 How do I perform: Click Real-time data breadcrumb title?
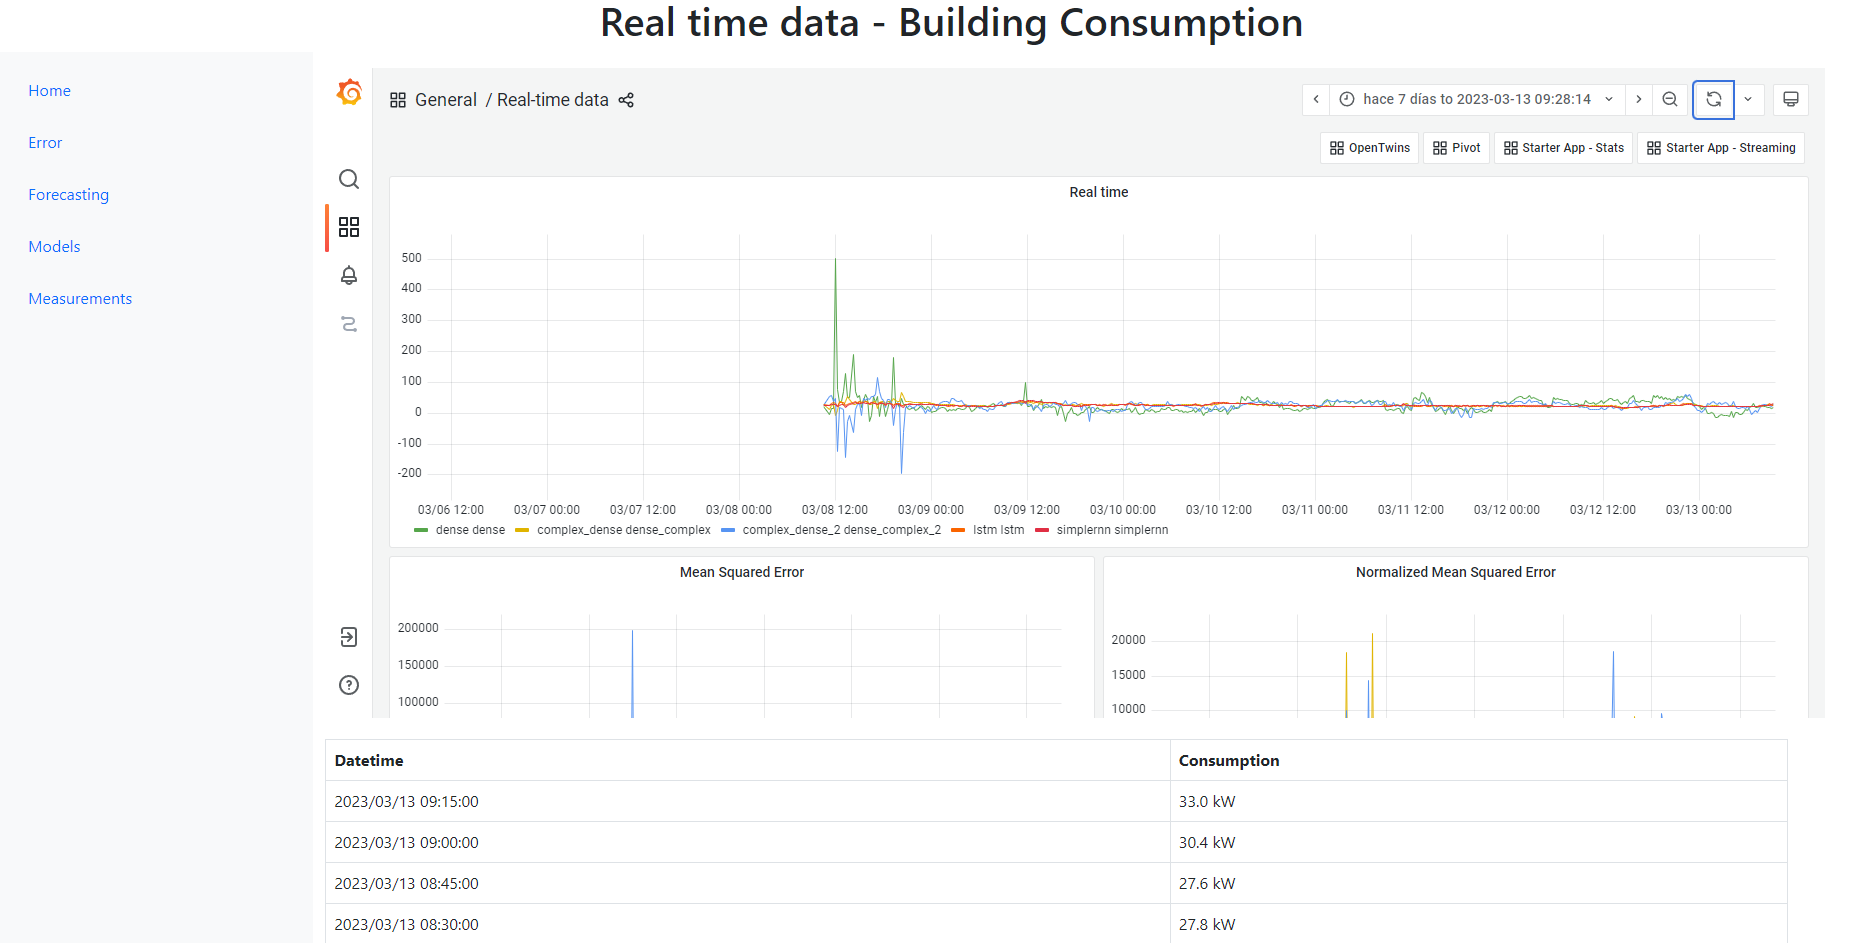(x=553, y=100)
